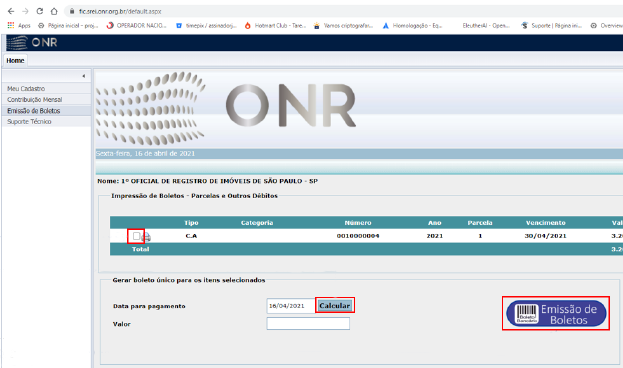
Task: Open Hotmart Club bookmark
Action: tap(275, 25)
